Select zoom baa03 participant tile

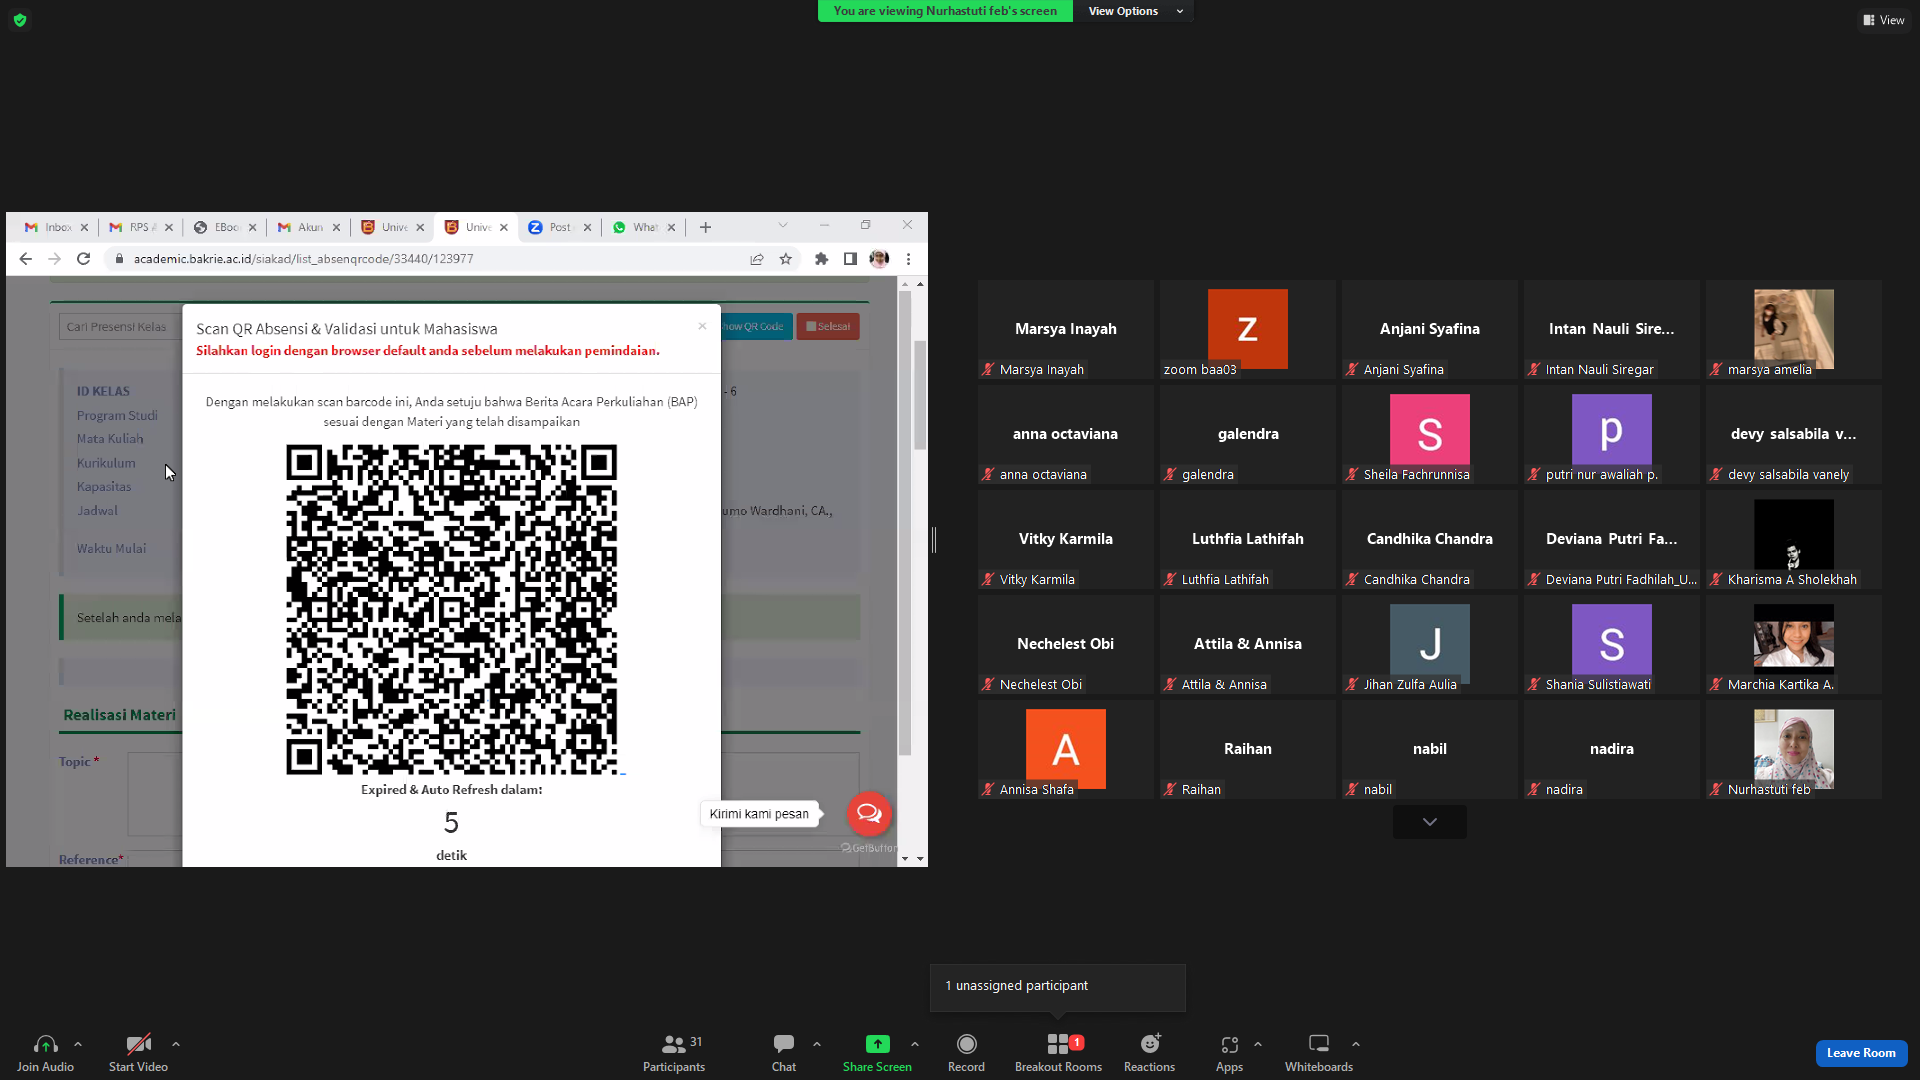point(1247,329)
